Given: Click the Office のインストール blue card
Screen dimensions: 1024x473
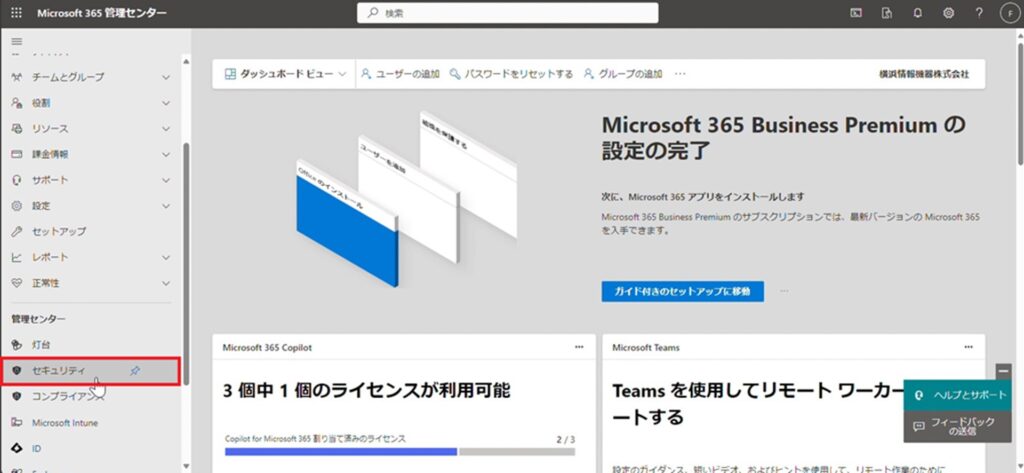Looking at the screenshot, I should click(x=347, y=222).
